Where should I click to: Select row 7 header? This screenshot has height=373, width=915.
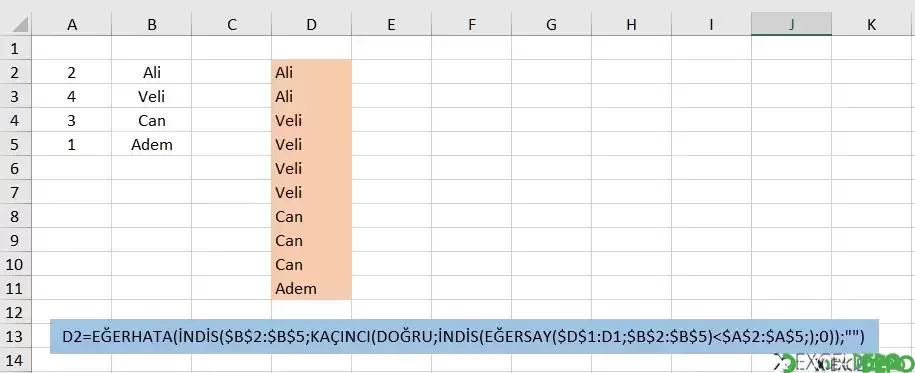(x=16, y=193)
